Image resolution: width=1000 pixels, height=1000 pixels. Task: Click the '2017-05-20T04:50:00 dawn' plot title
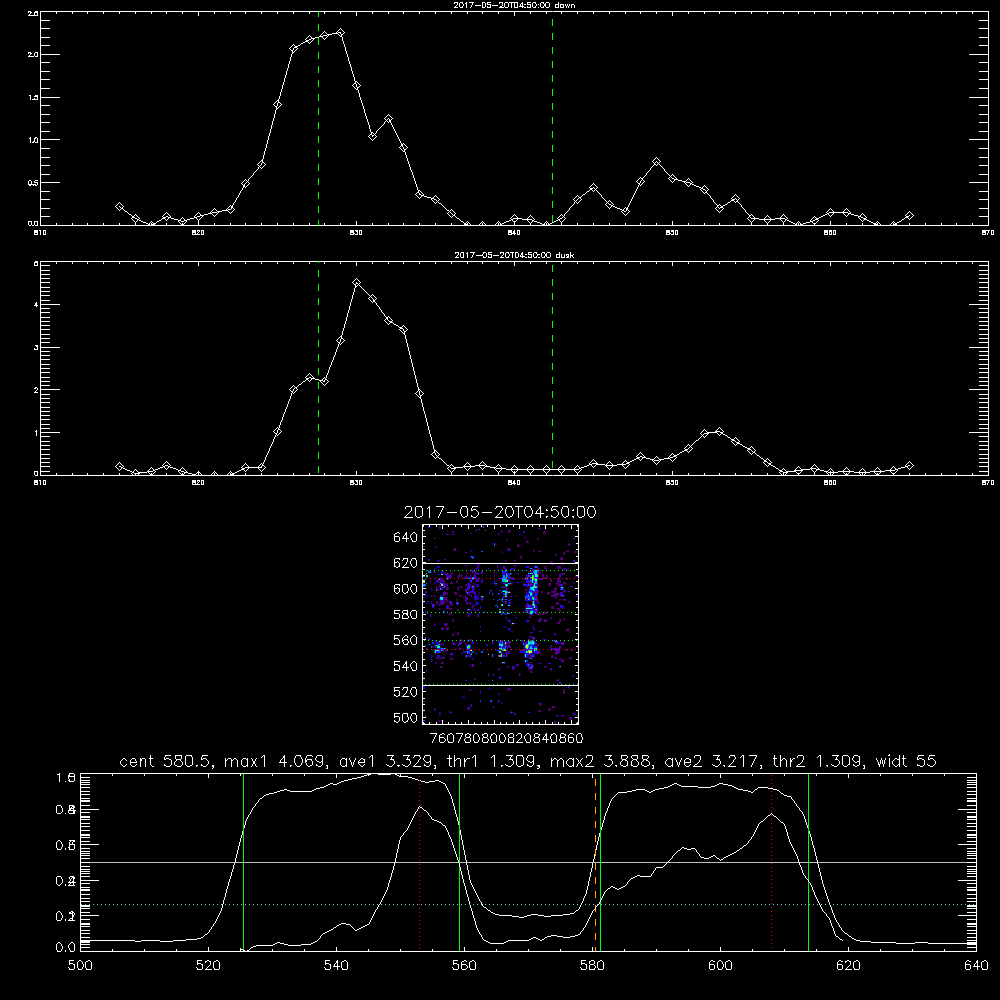tap(514, 5)
